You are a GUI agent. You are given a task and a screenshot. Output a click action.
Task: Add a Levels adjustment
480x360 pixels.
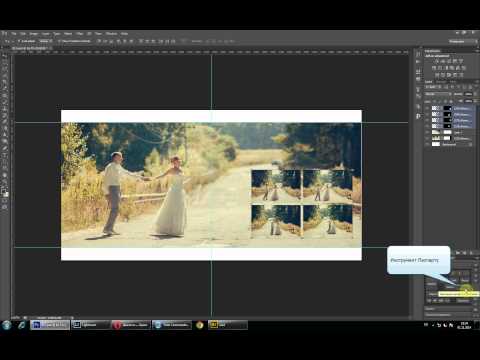pos(443,61)
